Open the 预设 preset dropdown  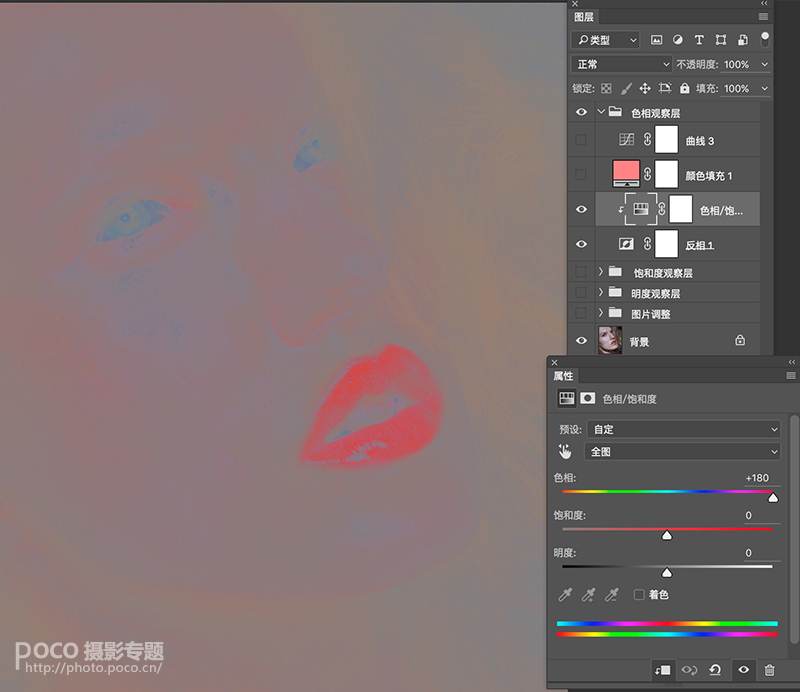[x=684, y=429]
